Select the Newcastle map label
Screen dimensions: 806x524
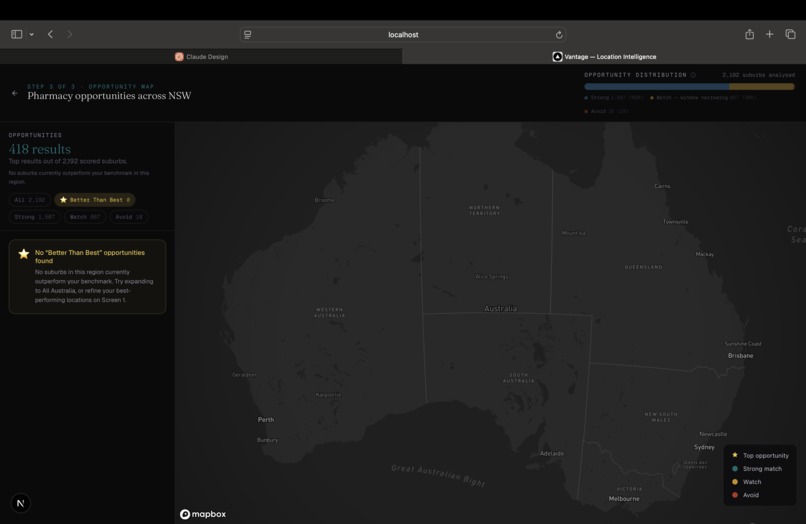[x=713, y=434]
